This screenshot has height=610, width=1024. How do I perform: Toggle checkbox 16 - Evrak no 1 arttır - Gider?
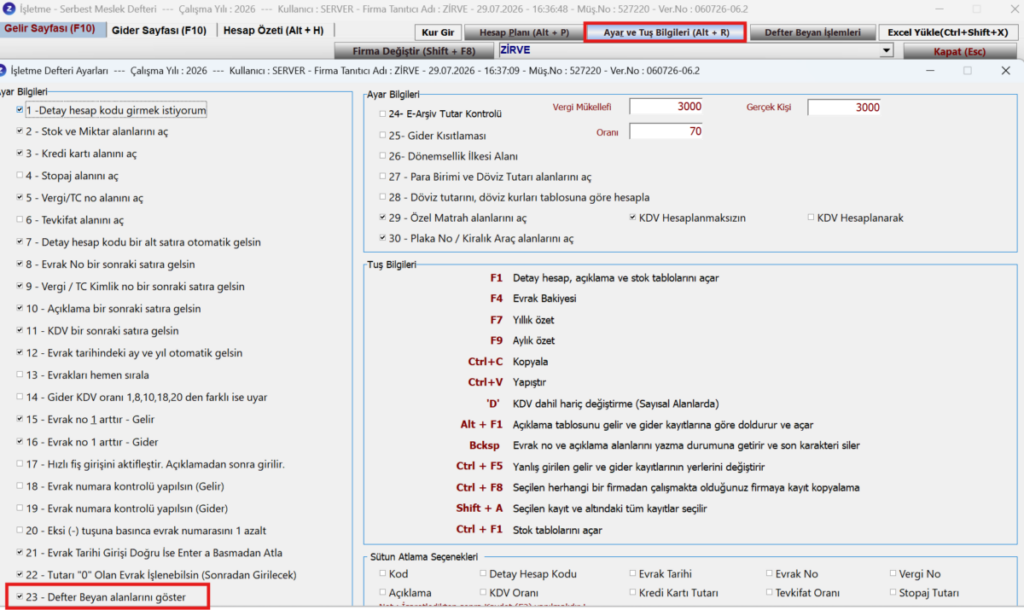click(20, 441)
